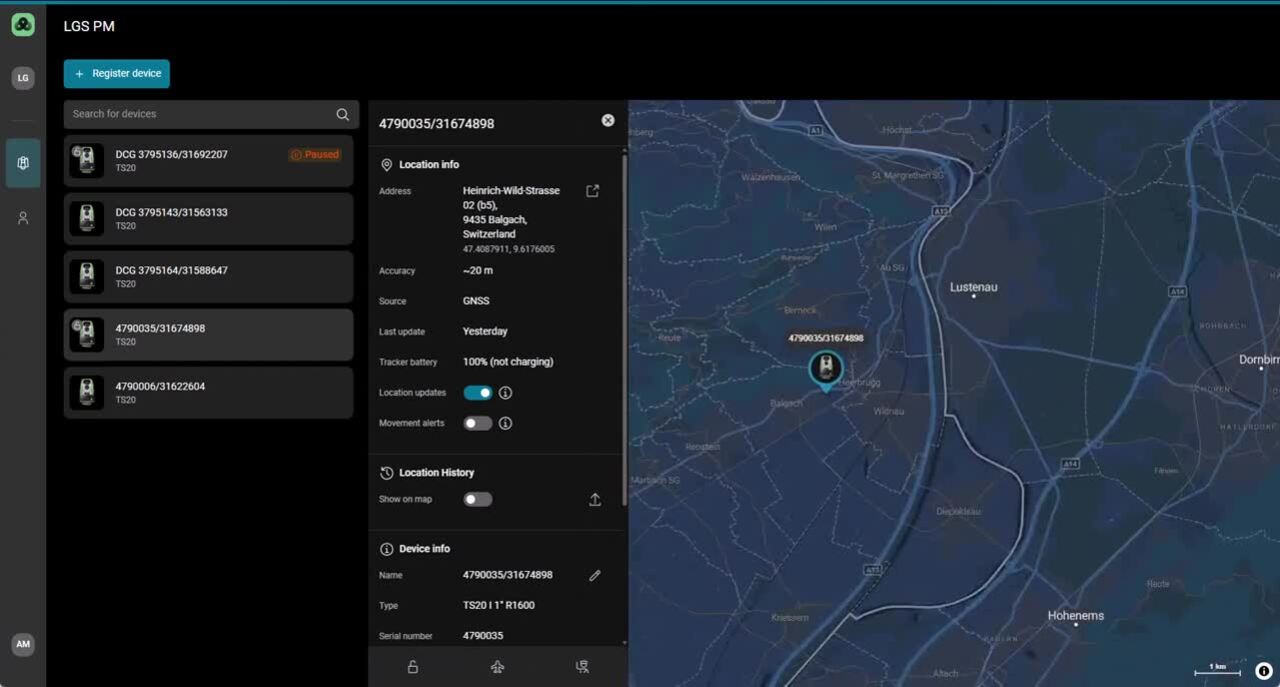Screen dimensions: 1280x687
Task: Click the device marker pin on the map
Action: pyautogui.click(x=825, y=369)
